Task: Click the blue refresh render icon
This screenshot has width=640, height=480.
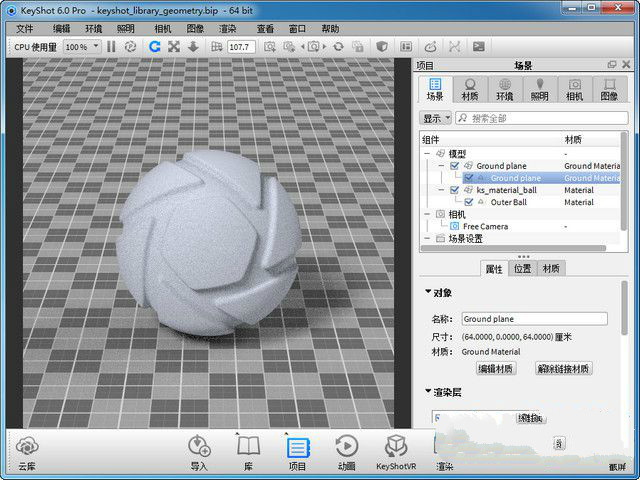Action: 155,46
